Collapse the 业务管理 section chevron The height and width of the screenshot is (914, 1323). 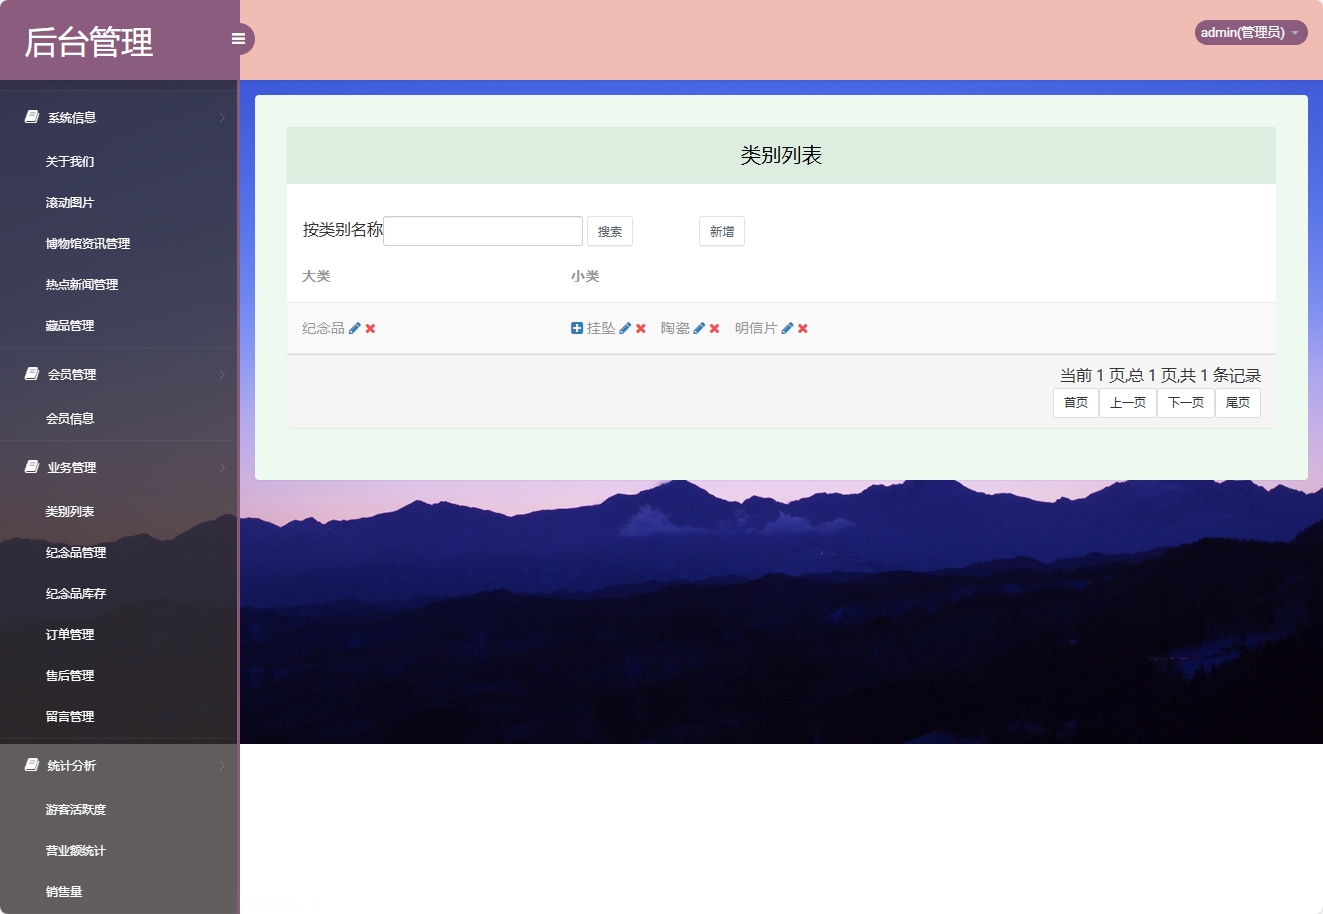(222, 468)
